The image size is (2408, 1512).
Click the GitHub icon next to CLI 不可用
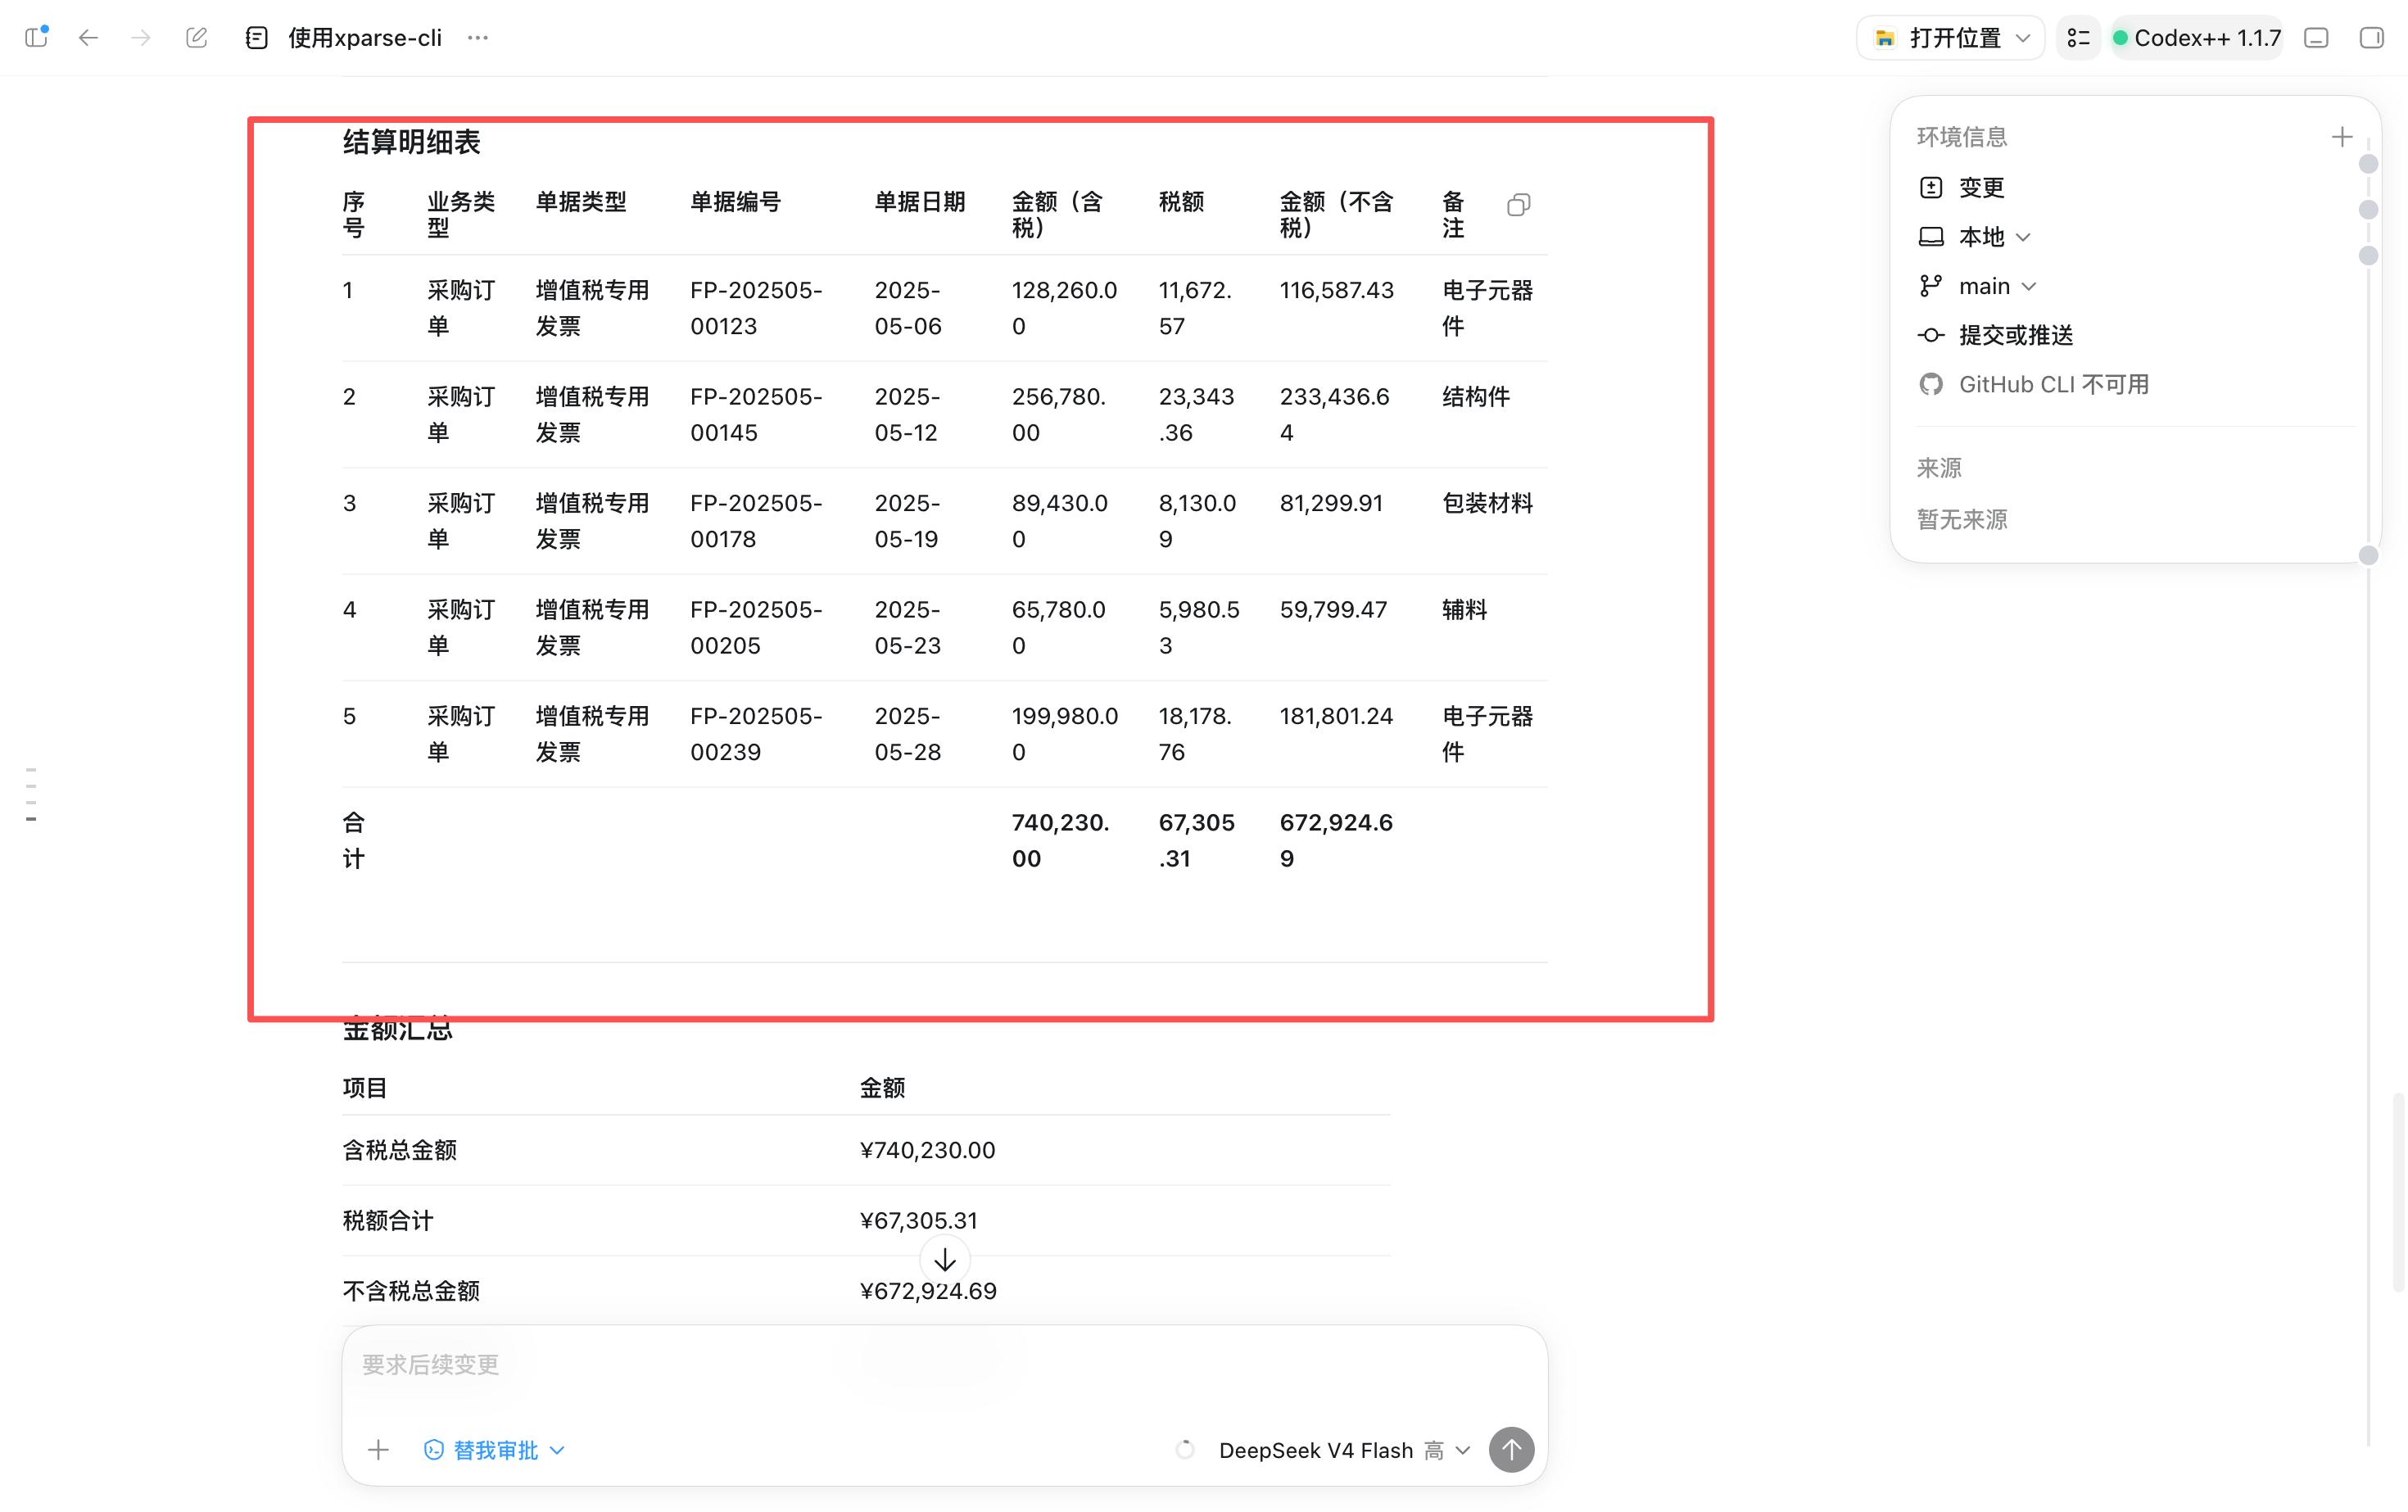(x=1931, y=384)
